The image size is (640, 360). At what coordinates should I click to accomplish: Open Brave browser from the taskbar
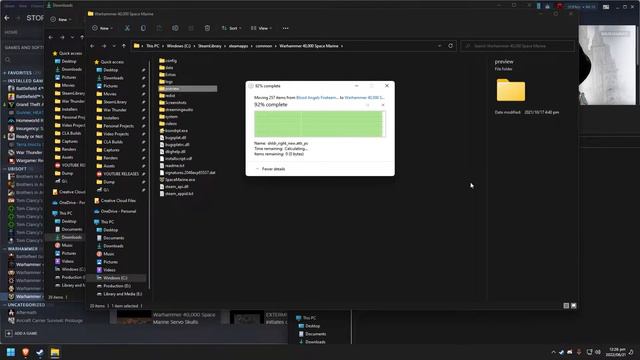(25, 352)
